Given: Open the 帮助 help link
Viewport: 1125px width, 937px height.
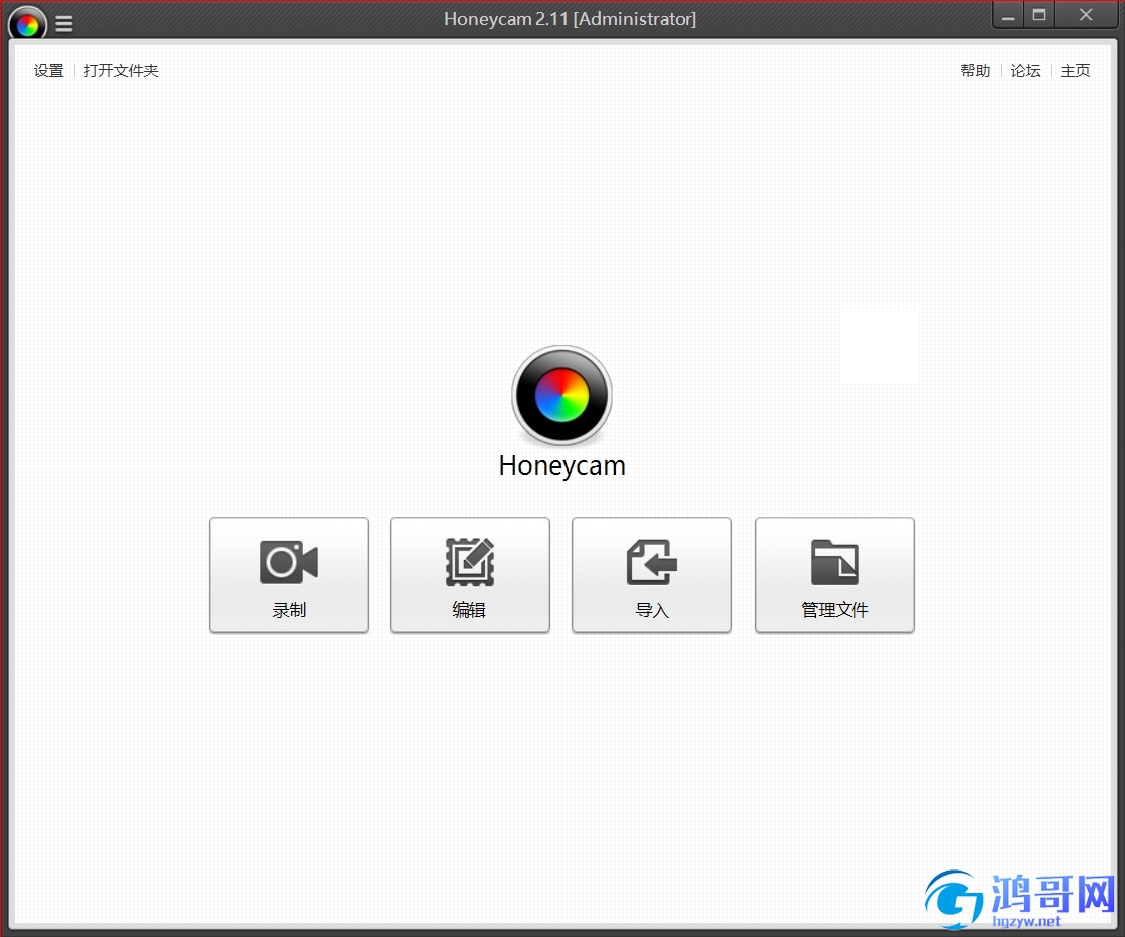Looking at the screenshot, I should point(975,70).
